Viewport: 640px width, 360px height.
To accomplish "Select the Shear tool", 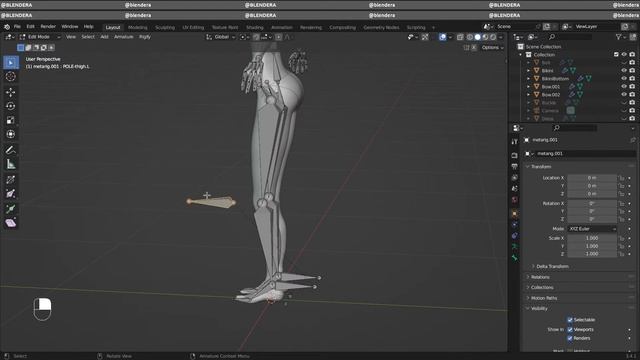I will point(11,223).
